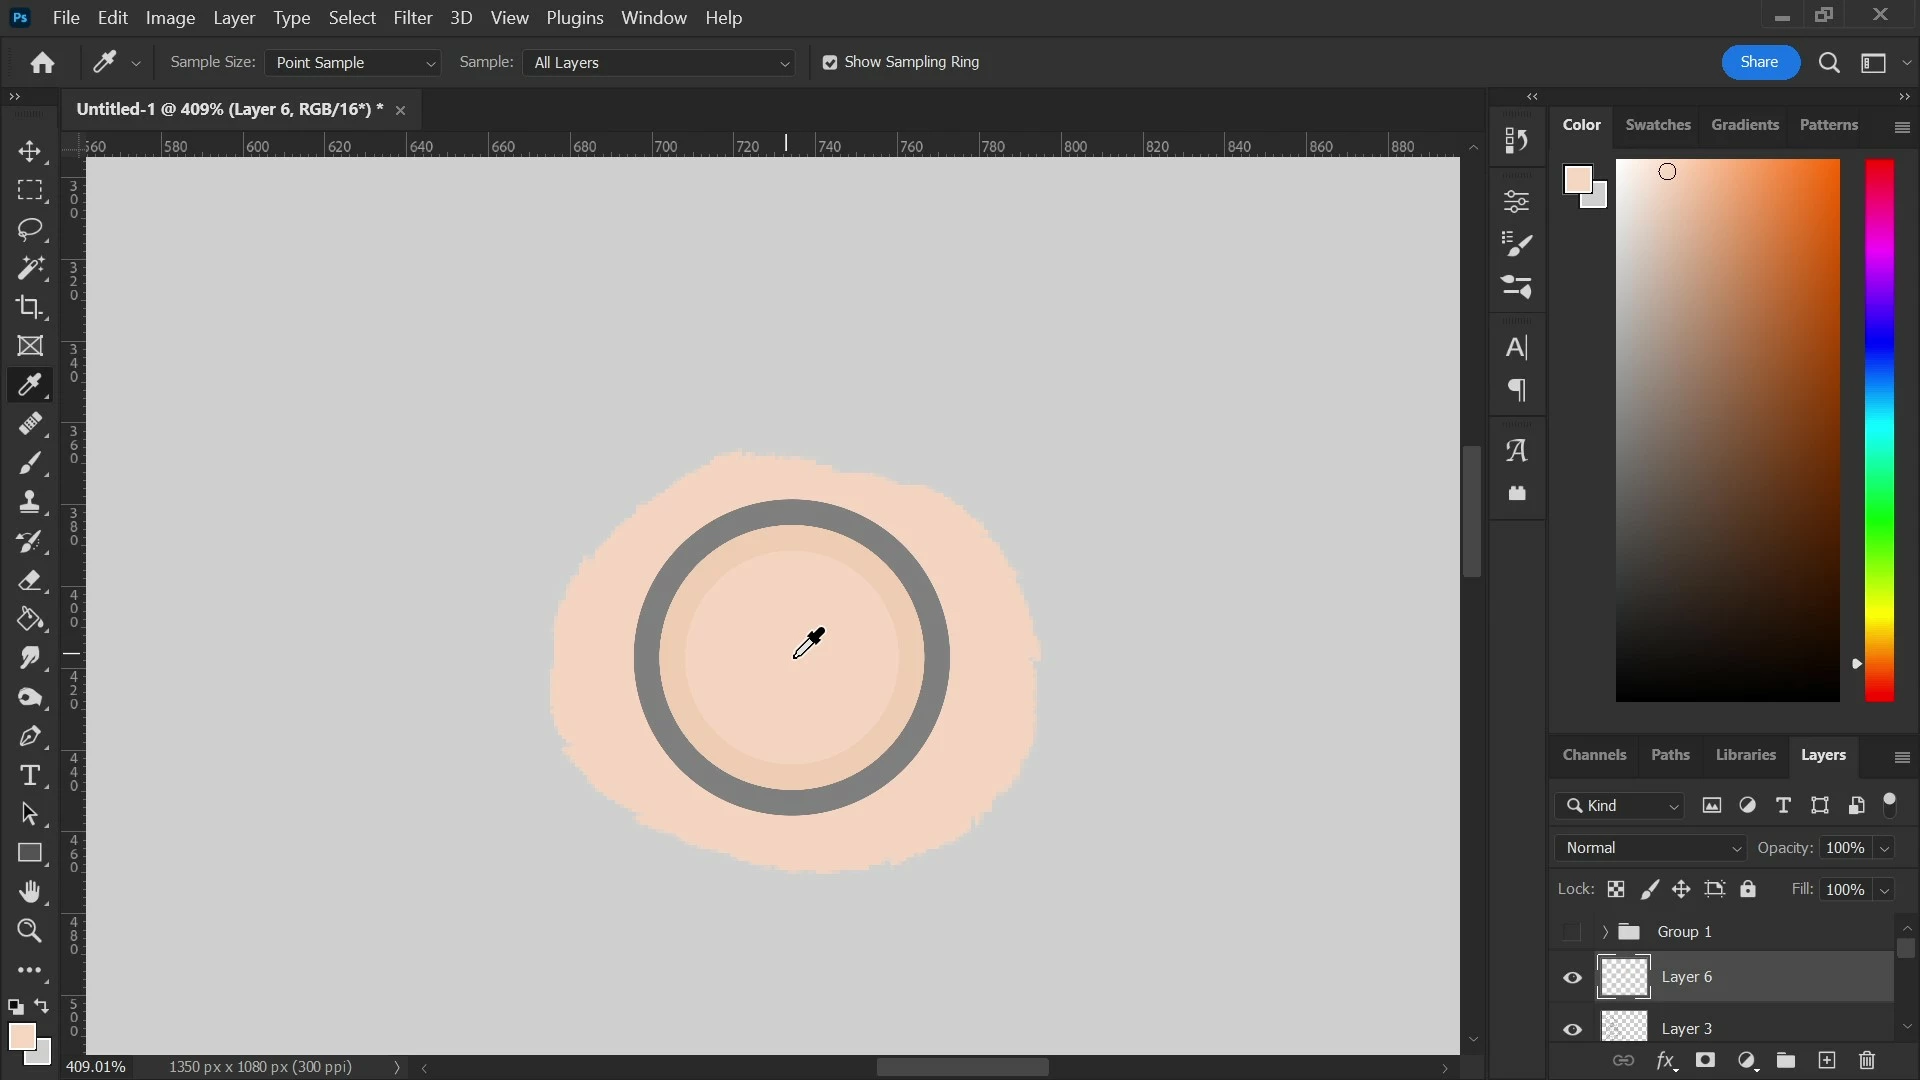The width and height of the screenshot is (1920, 1080).
Task: Hide Layer 6 visibility eye
Action: click(x=1572, y=978)
